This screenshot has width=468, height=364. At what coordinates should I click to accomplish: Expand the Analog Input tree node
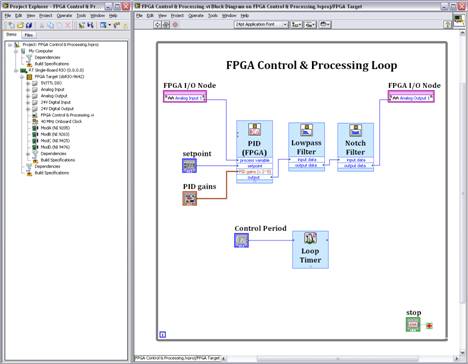(x=28, y=90)
